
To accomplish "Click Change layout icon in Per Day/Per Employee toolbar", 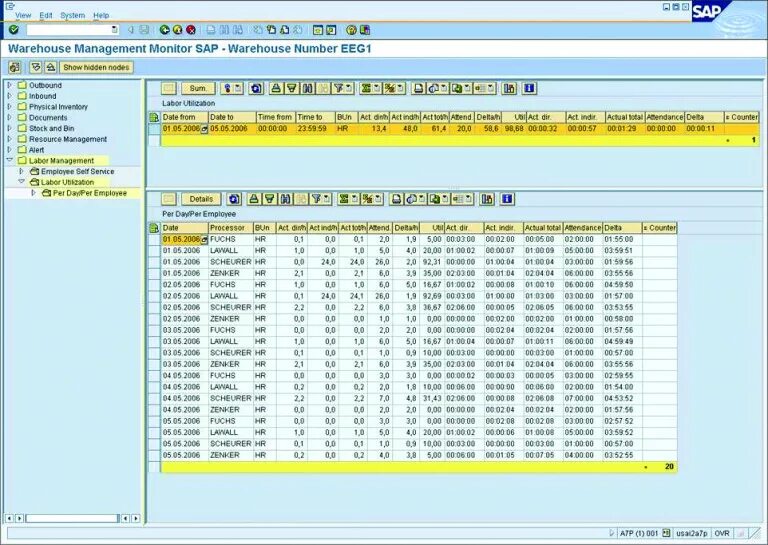I will click(x=487, y=199).
